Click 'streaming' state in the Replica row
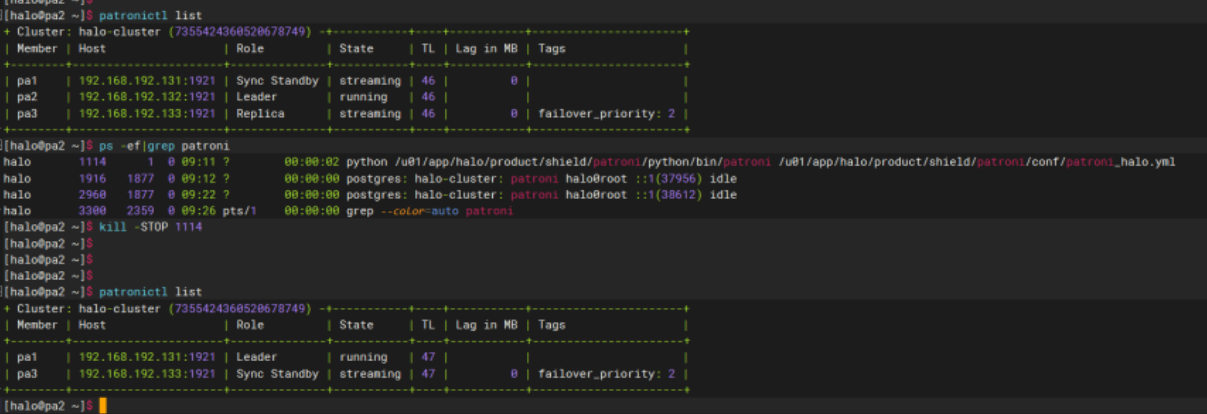This screenshot has width=1207, height=414. click(370, 113)
